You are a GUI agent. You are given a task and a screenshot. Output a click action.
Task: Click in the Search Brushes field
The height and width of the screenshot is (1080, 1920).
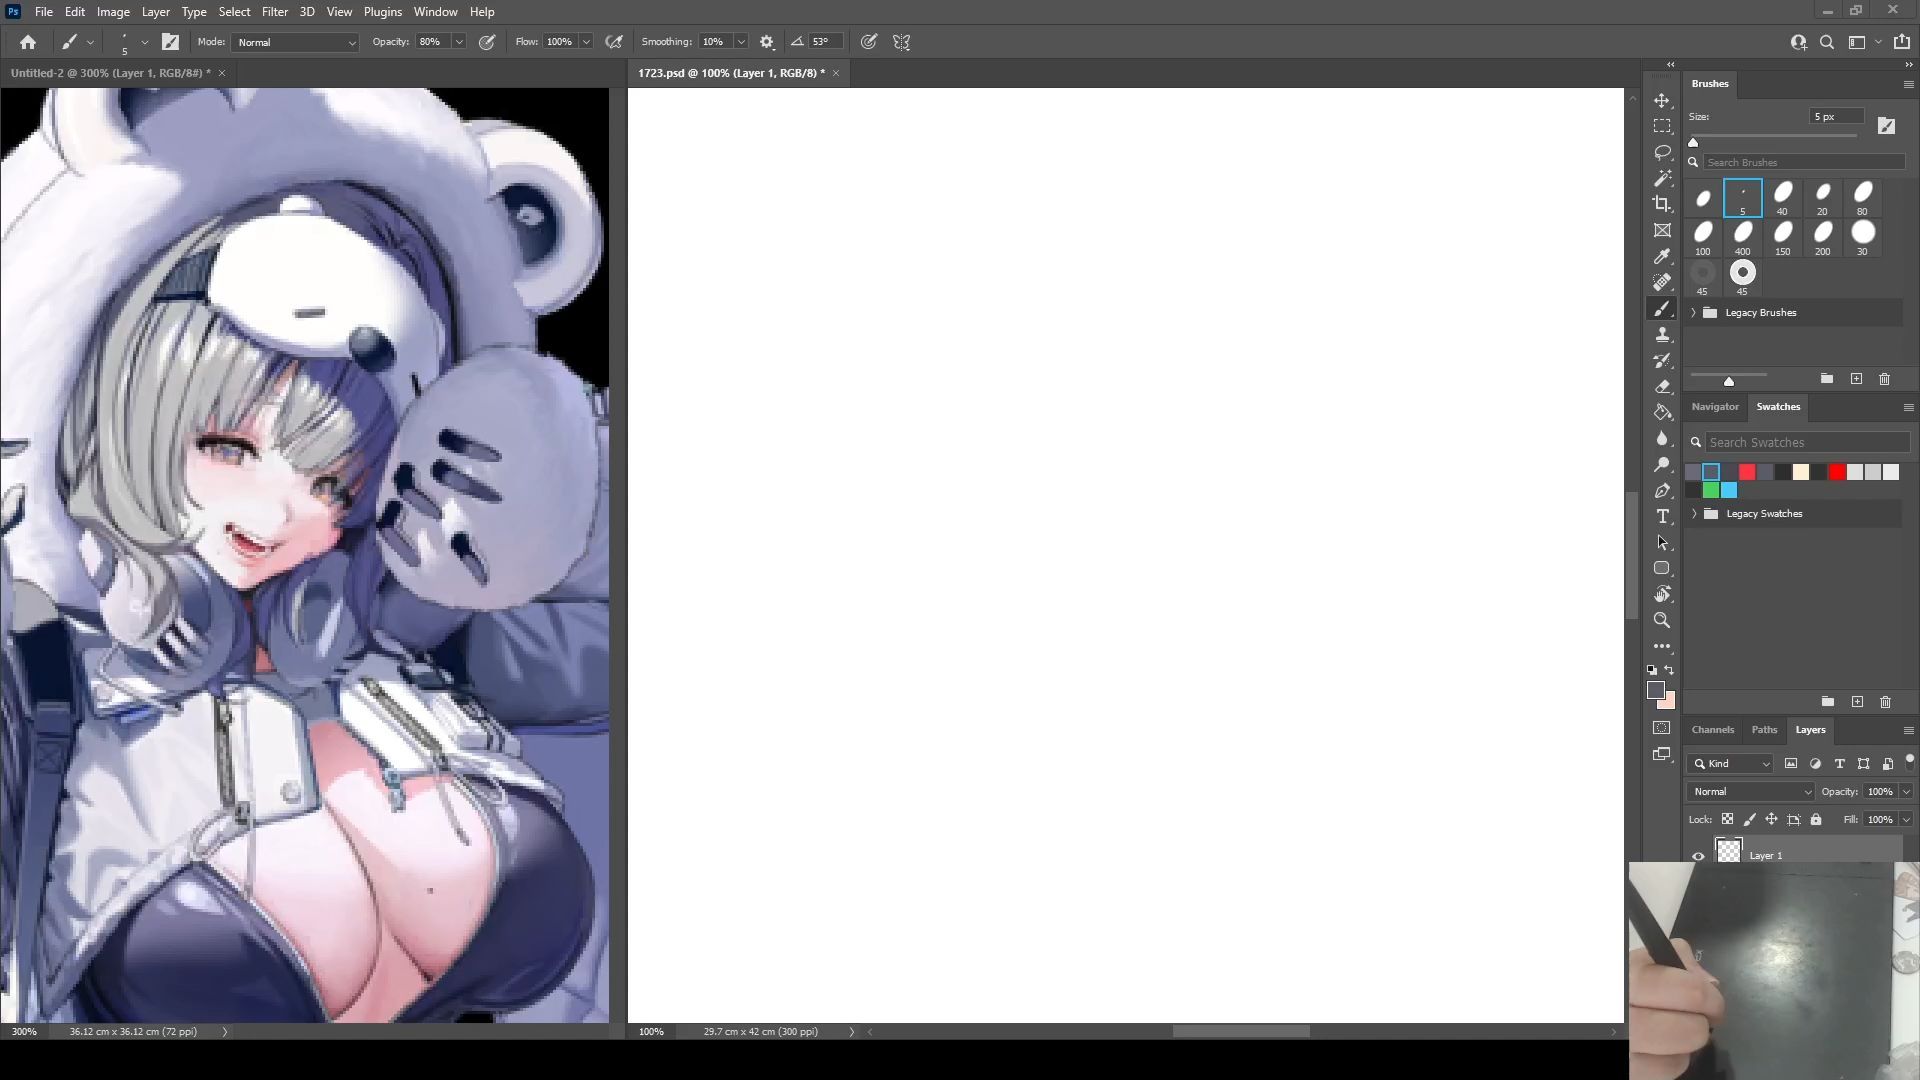(x=1804, y=162)
